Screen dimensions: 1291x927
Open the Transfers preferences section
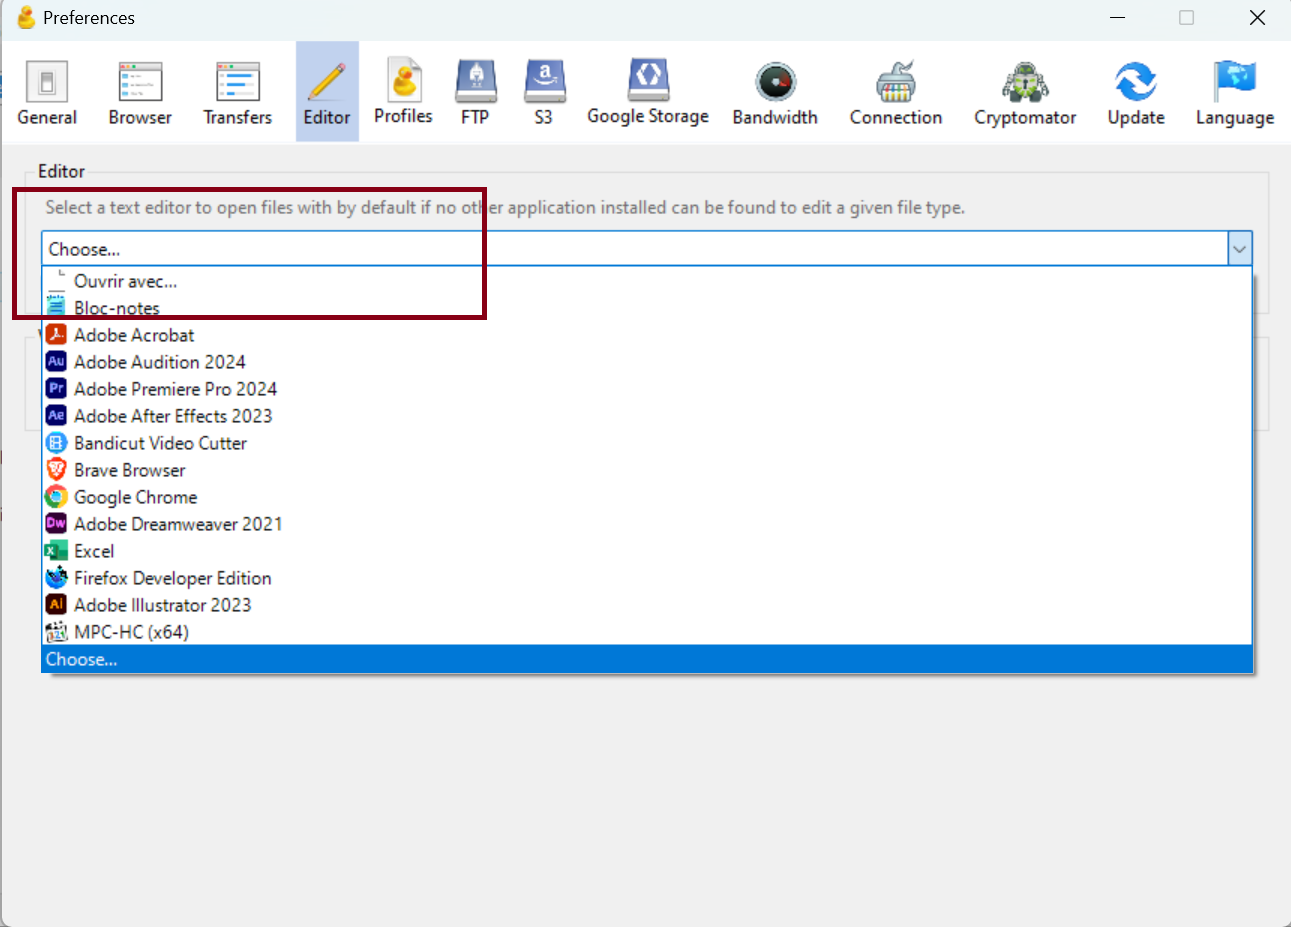point(237,92)
